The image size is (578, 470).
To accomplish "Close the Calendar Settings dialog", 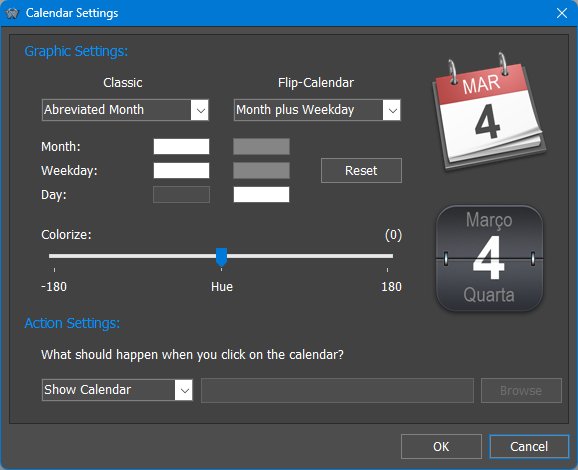I will click(x=562, y=13).
